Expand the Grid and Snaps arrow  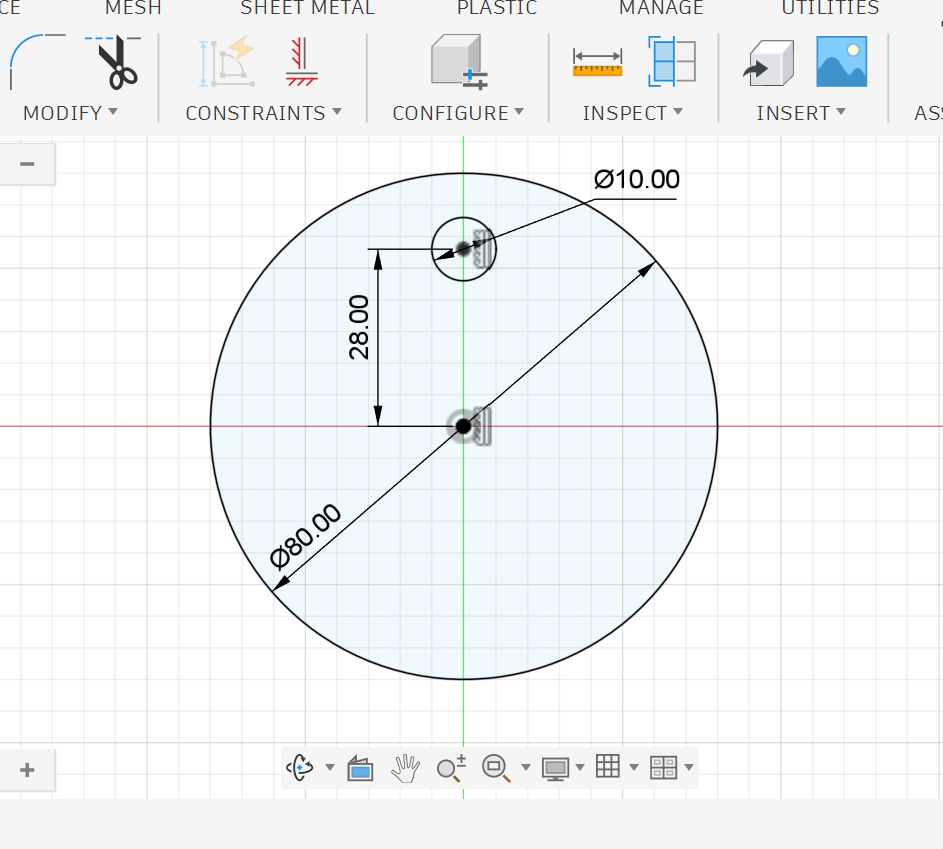pyautogui.click(x=633, y=767)
